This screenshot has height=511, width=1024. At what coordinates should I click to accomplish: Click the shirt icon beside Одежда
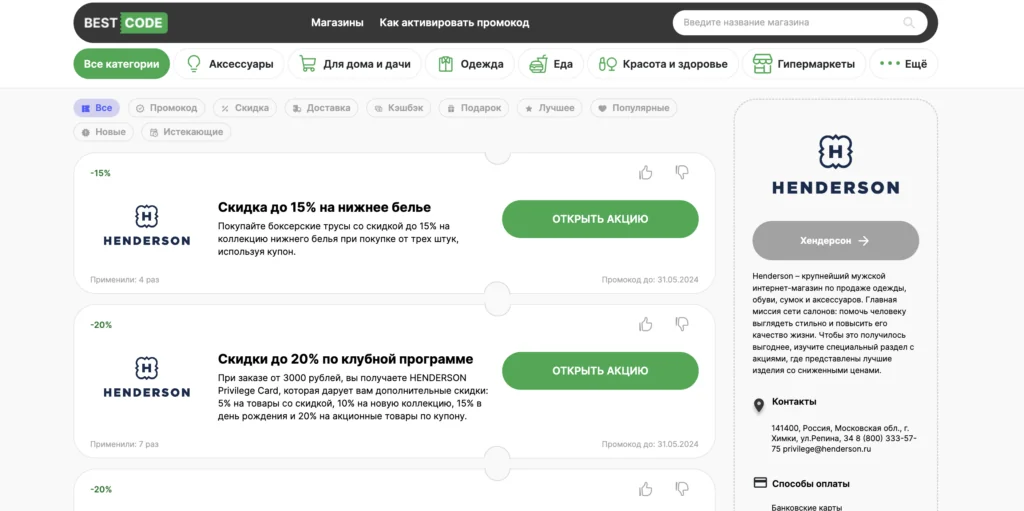[445, 64]
